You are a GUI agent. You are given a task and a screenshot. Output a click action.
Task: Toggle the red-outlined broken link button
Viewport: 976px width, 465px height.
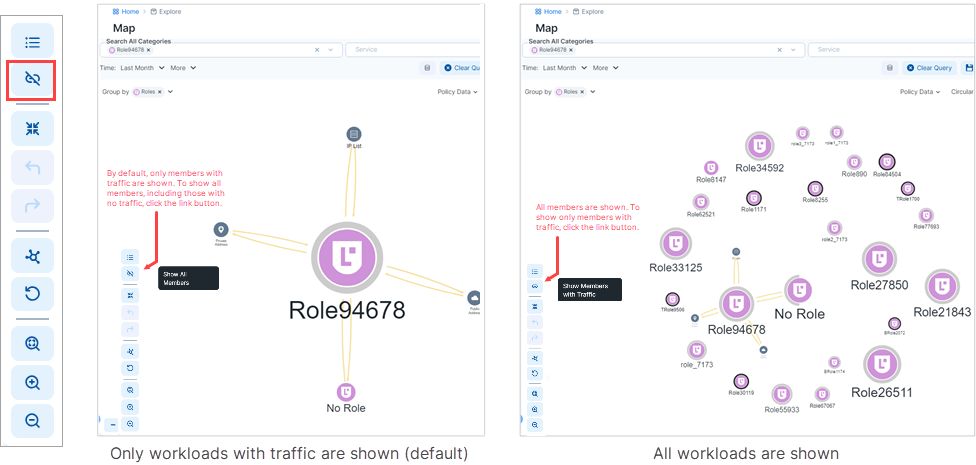point(32,80)
